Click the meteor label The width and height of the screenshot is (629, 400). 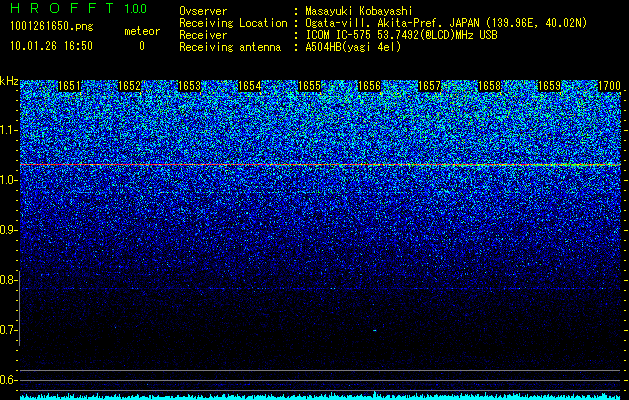click(142, 31)
